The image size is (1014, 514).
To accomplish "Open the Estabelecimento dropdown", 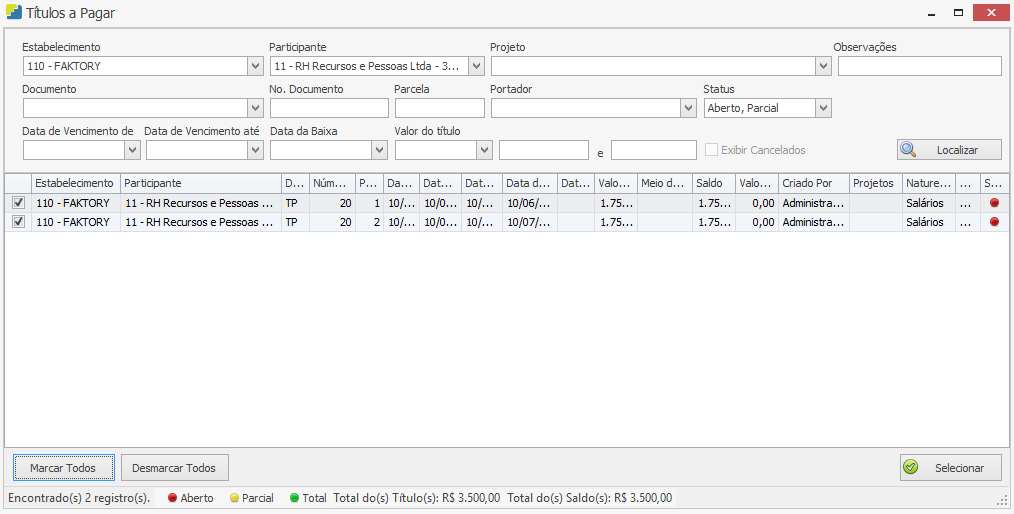I will (254, 66).
